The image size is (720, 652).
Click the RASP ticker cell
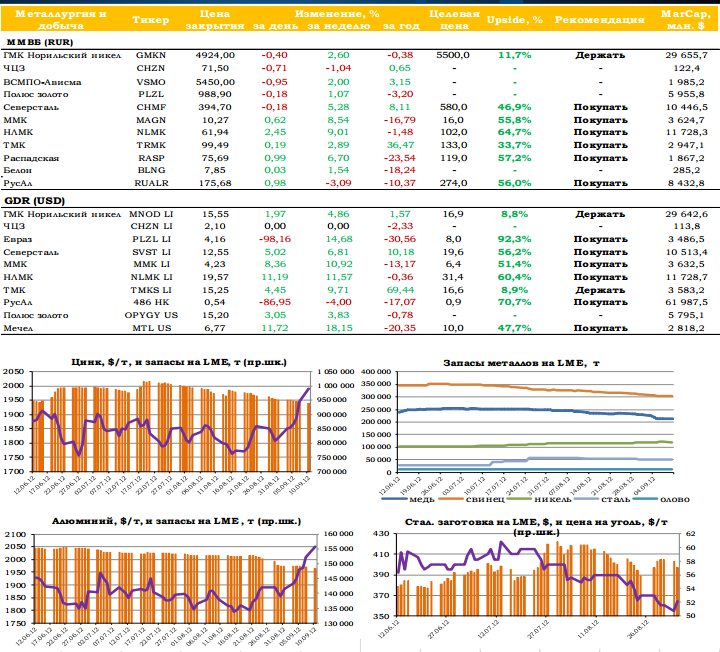(151, 158)
